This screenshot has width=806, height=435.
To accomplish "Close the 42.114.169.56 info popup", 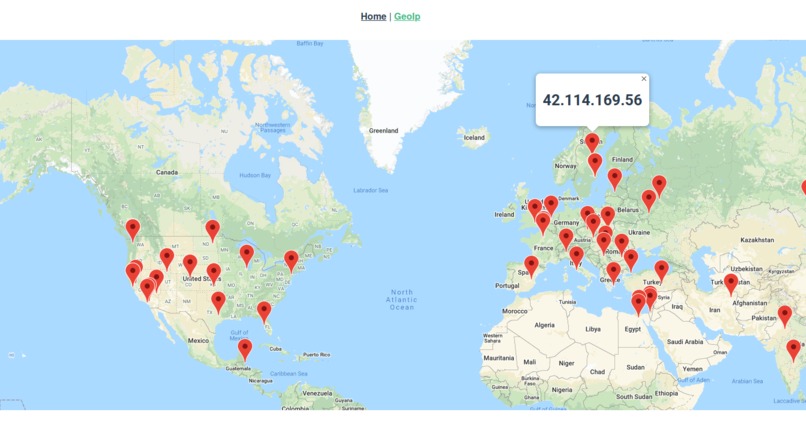I will pos(644,79).
